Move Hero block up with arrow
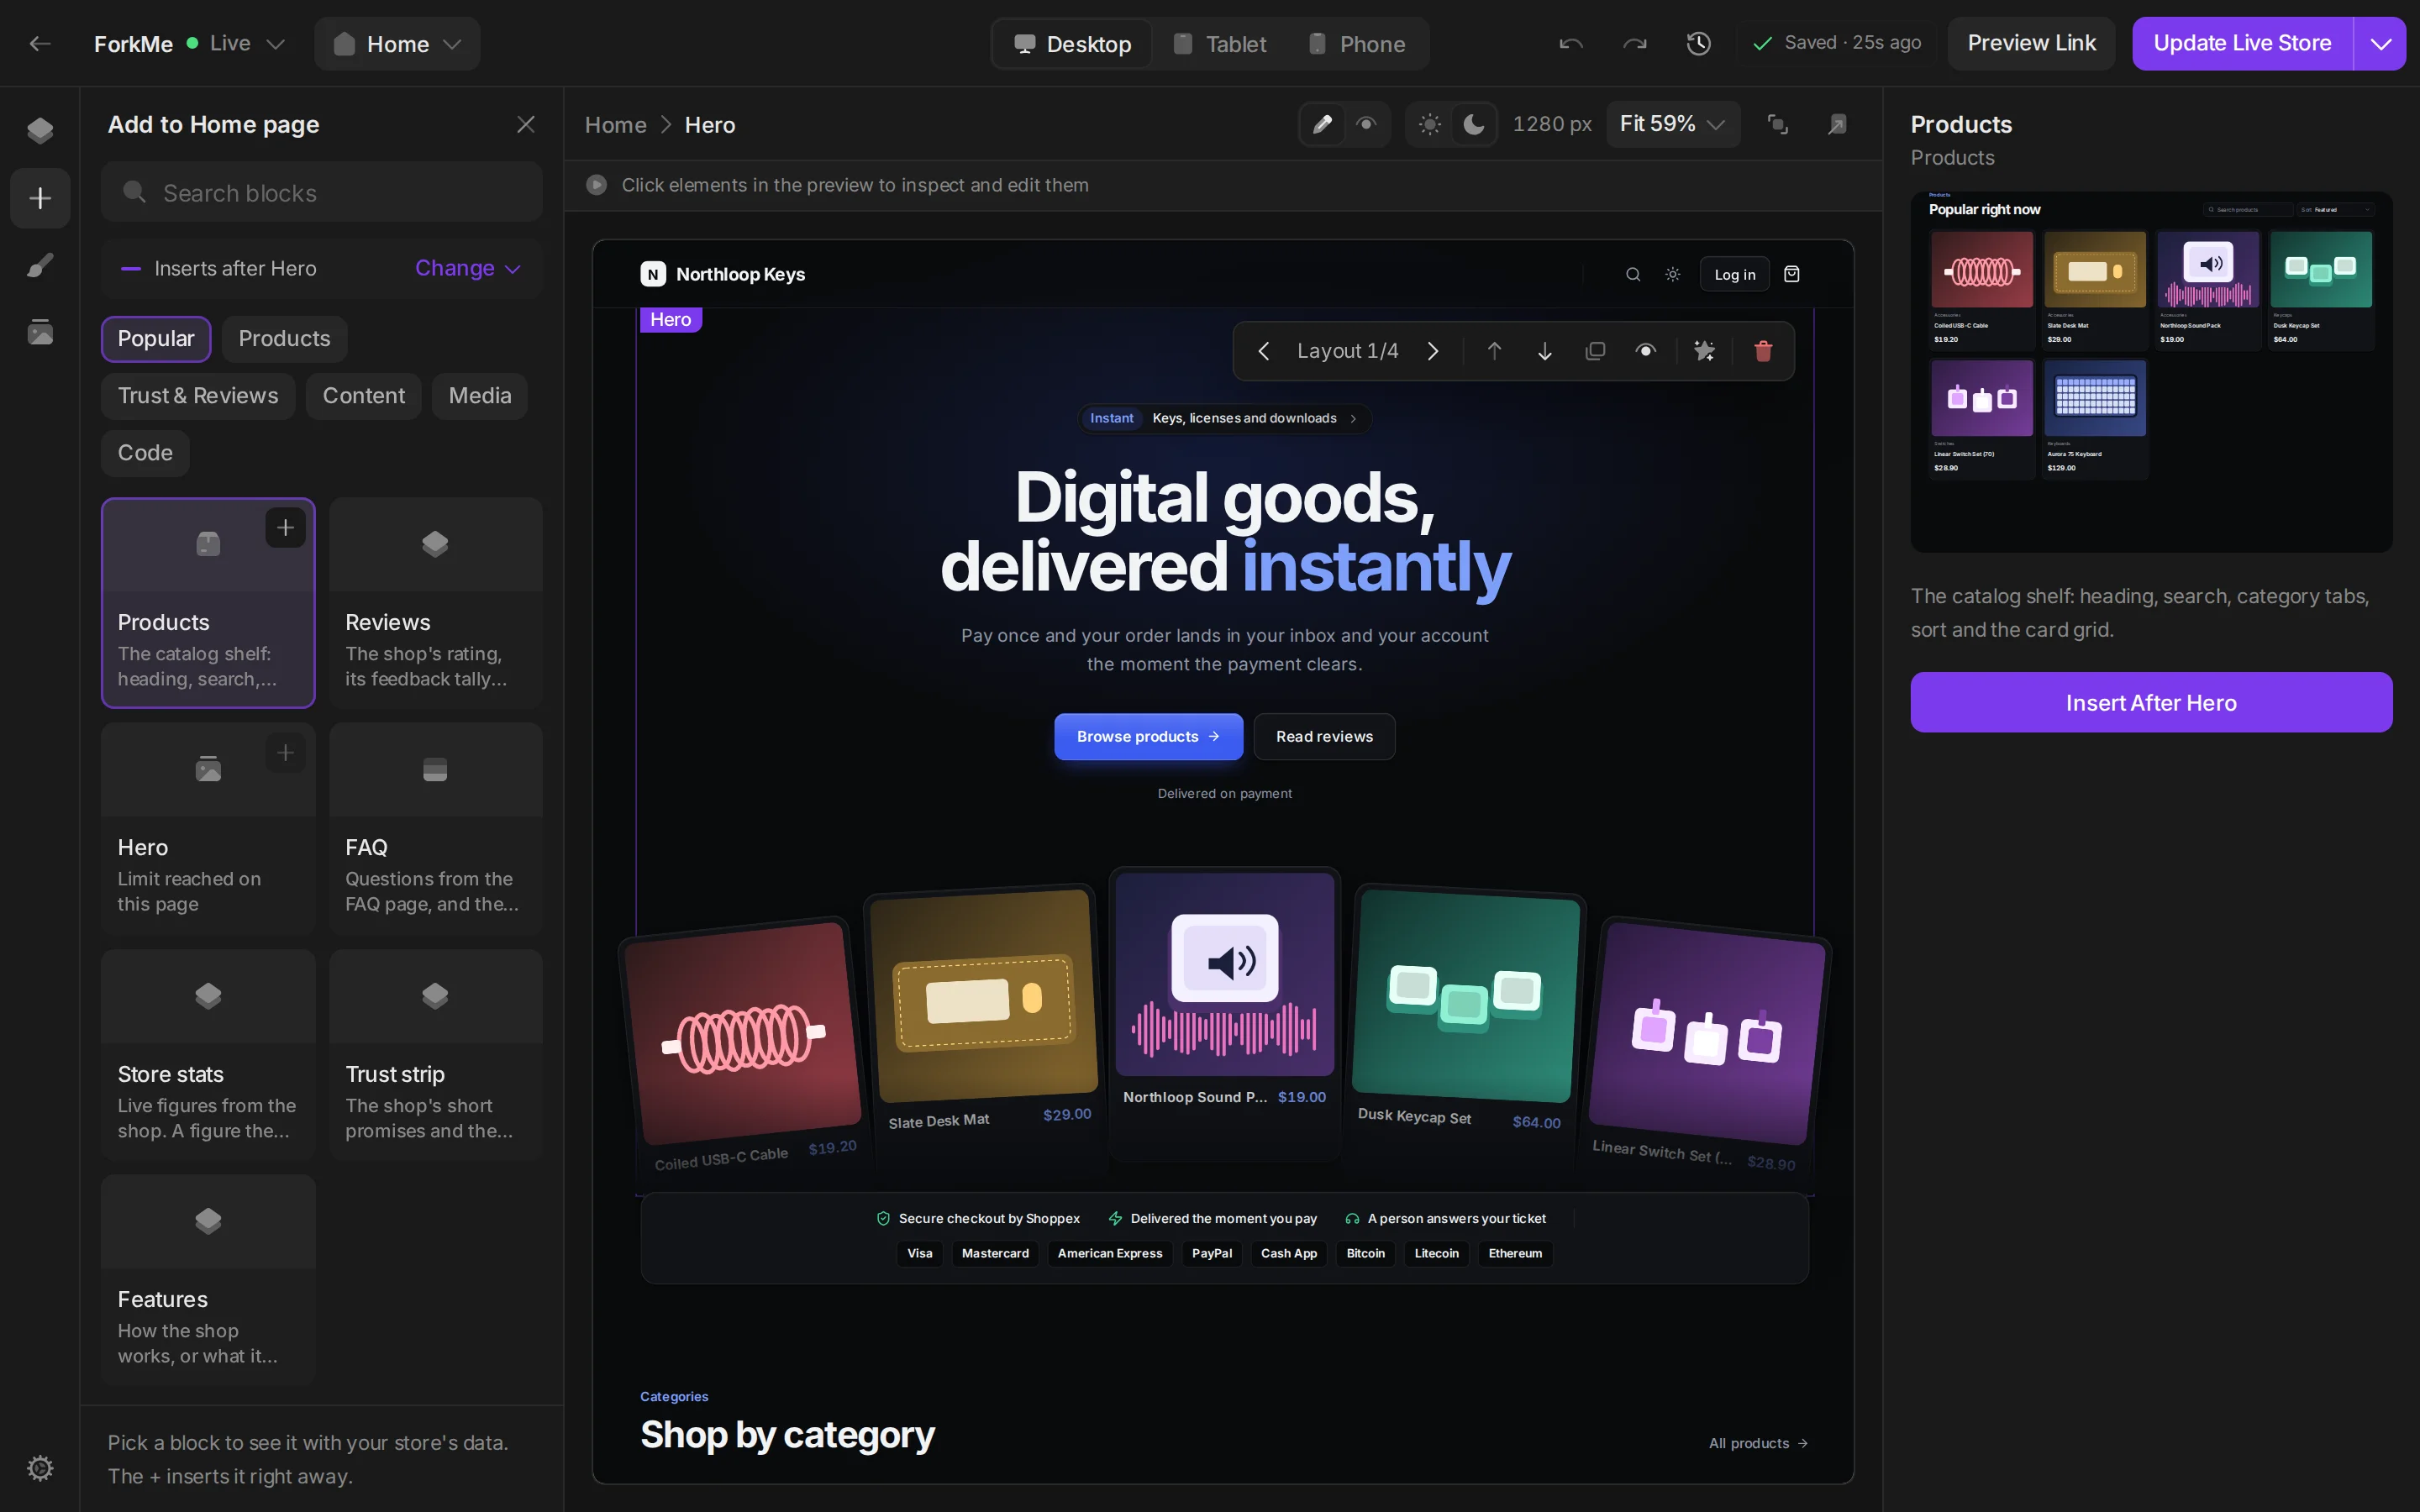The height and width of the screenshot is (1512, 2420). point(1494,351)
